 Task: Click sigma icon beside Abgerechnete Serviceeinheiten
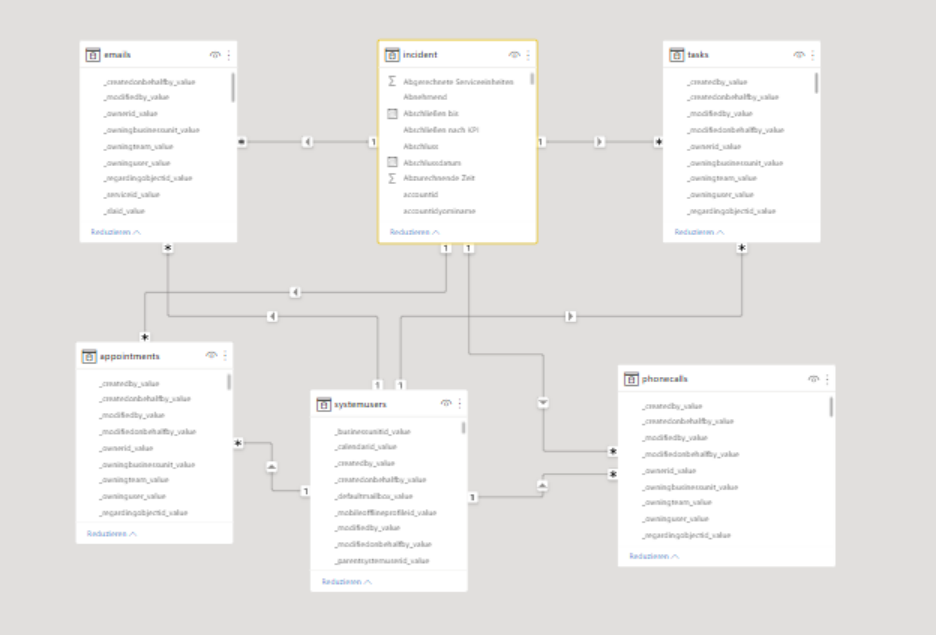point(392,81)
